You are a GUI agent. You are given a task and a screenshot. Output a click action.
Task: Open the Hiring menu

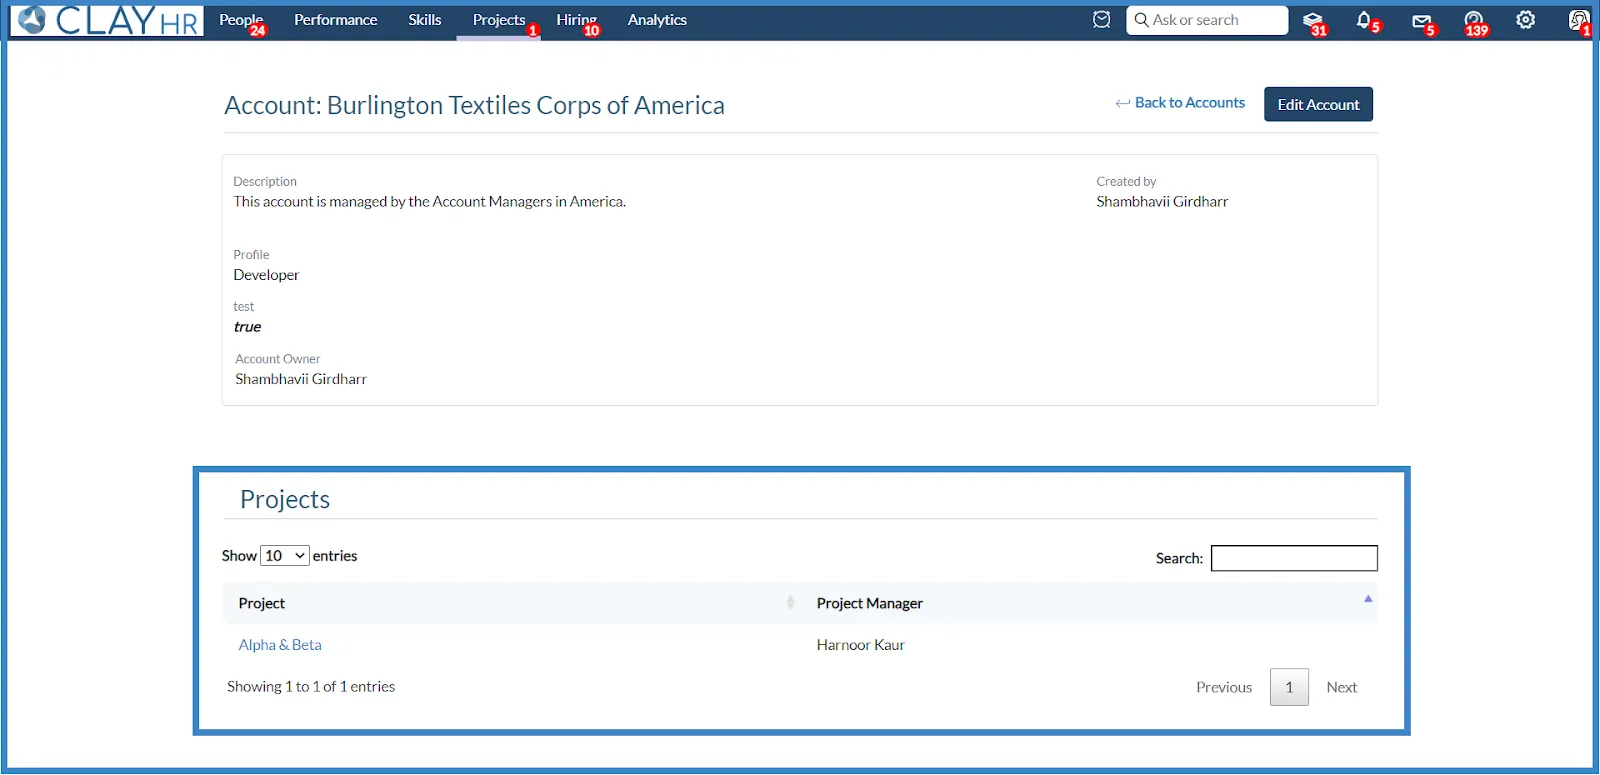tap(577, 20)
